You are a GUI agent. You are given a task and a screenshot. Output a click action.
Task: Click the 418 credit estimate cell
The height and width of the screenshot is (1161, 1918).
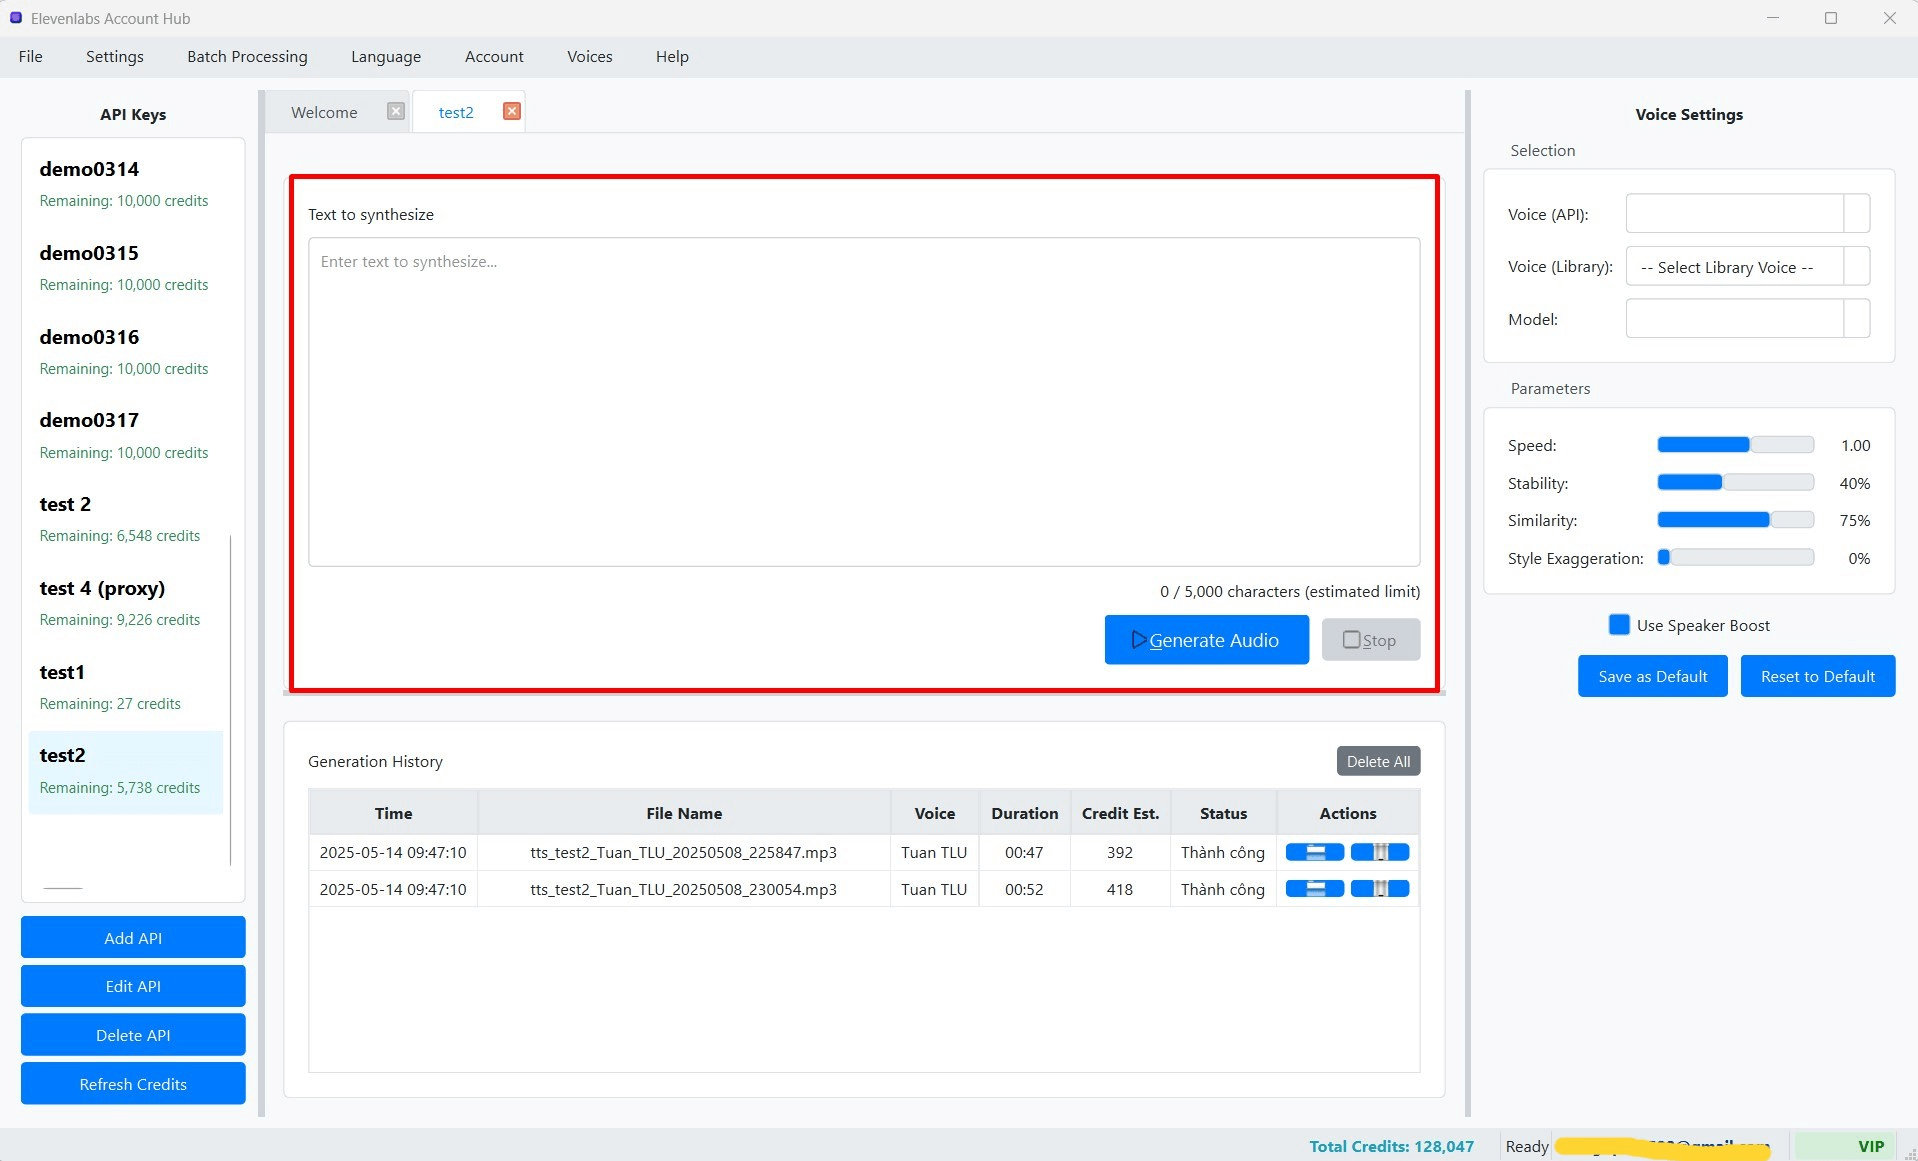pos(1120,889)
